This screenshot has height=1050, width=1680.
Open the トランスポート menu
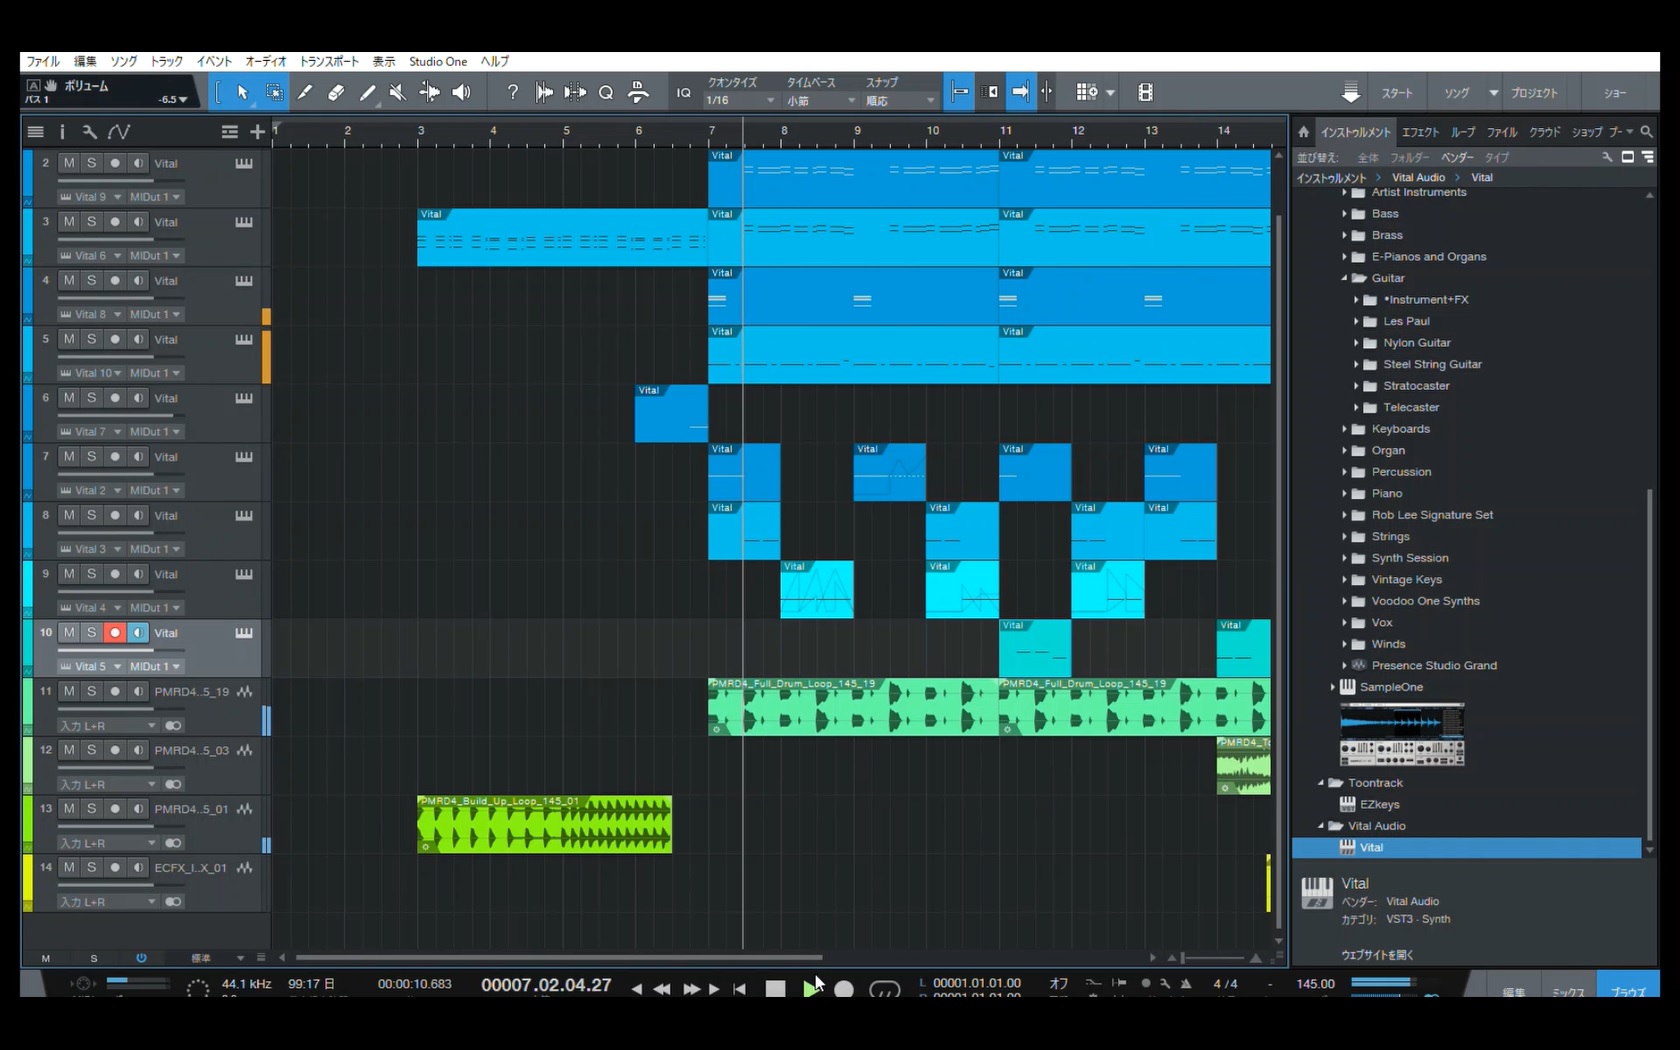[x=329, y=62]
